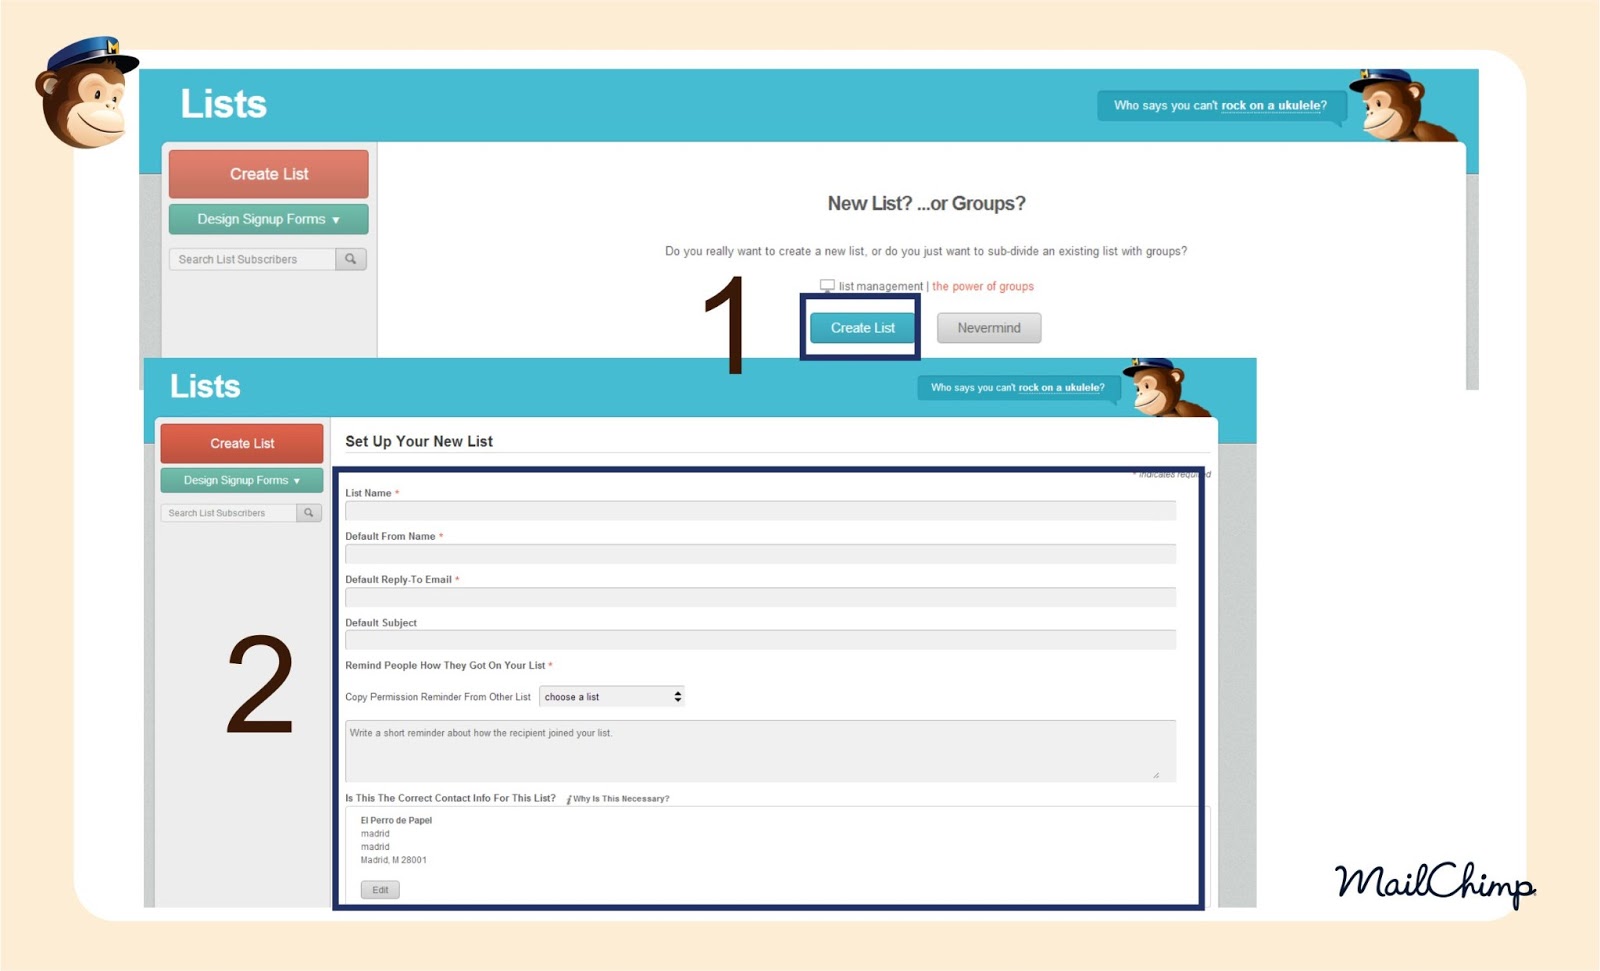The height and width of the screenshot is (971, 1600).
Task: Click the Edit button under the contact address
Action: [380, 890]
